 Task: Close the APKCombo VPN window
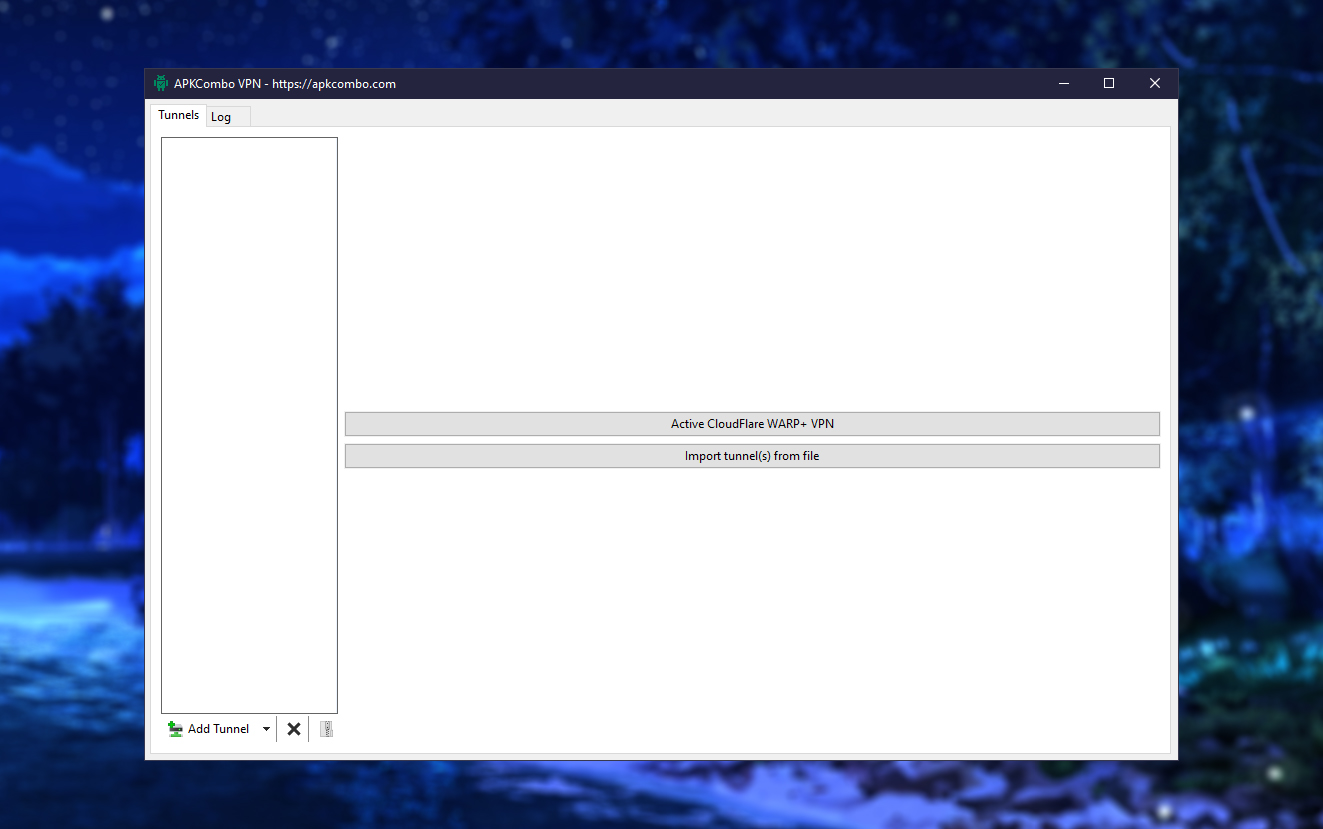click(x=1155, y=83)
